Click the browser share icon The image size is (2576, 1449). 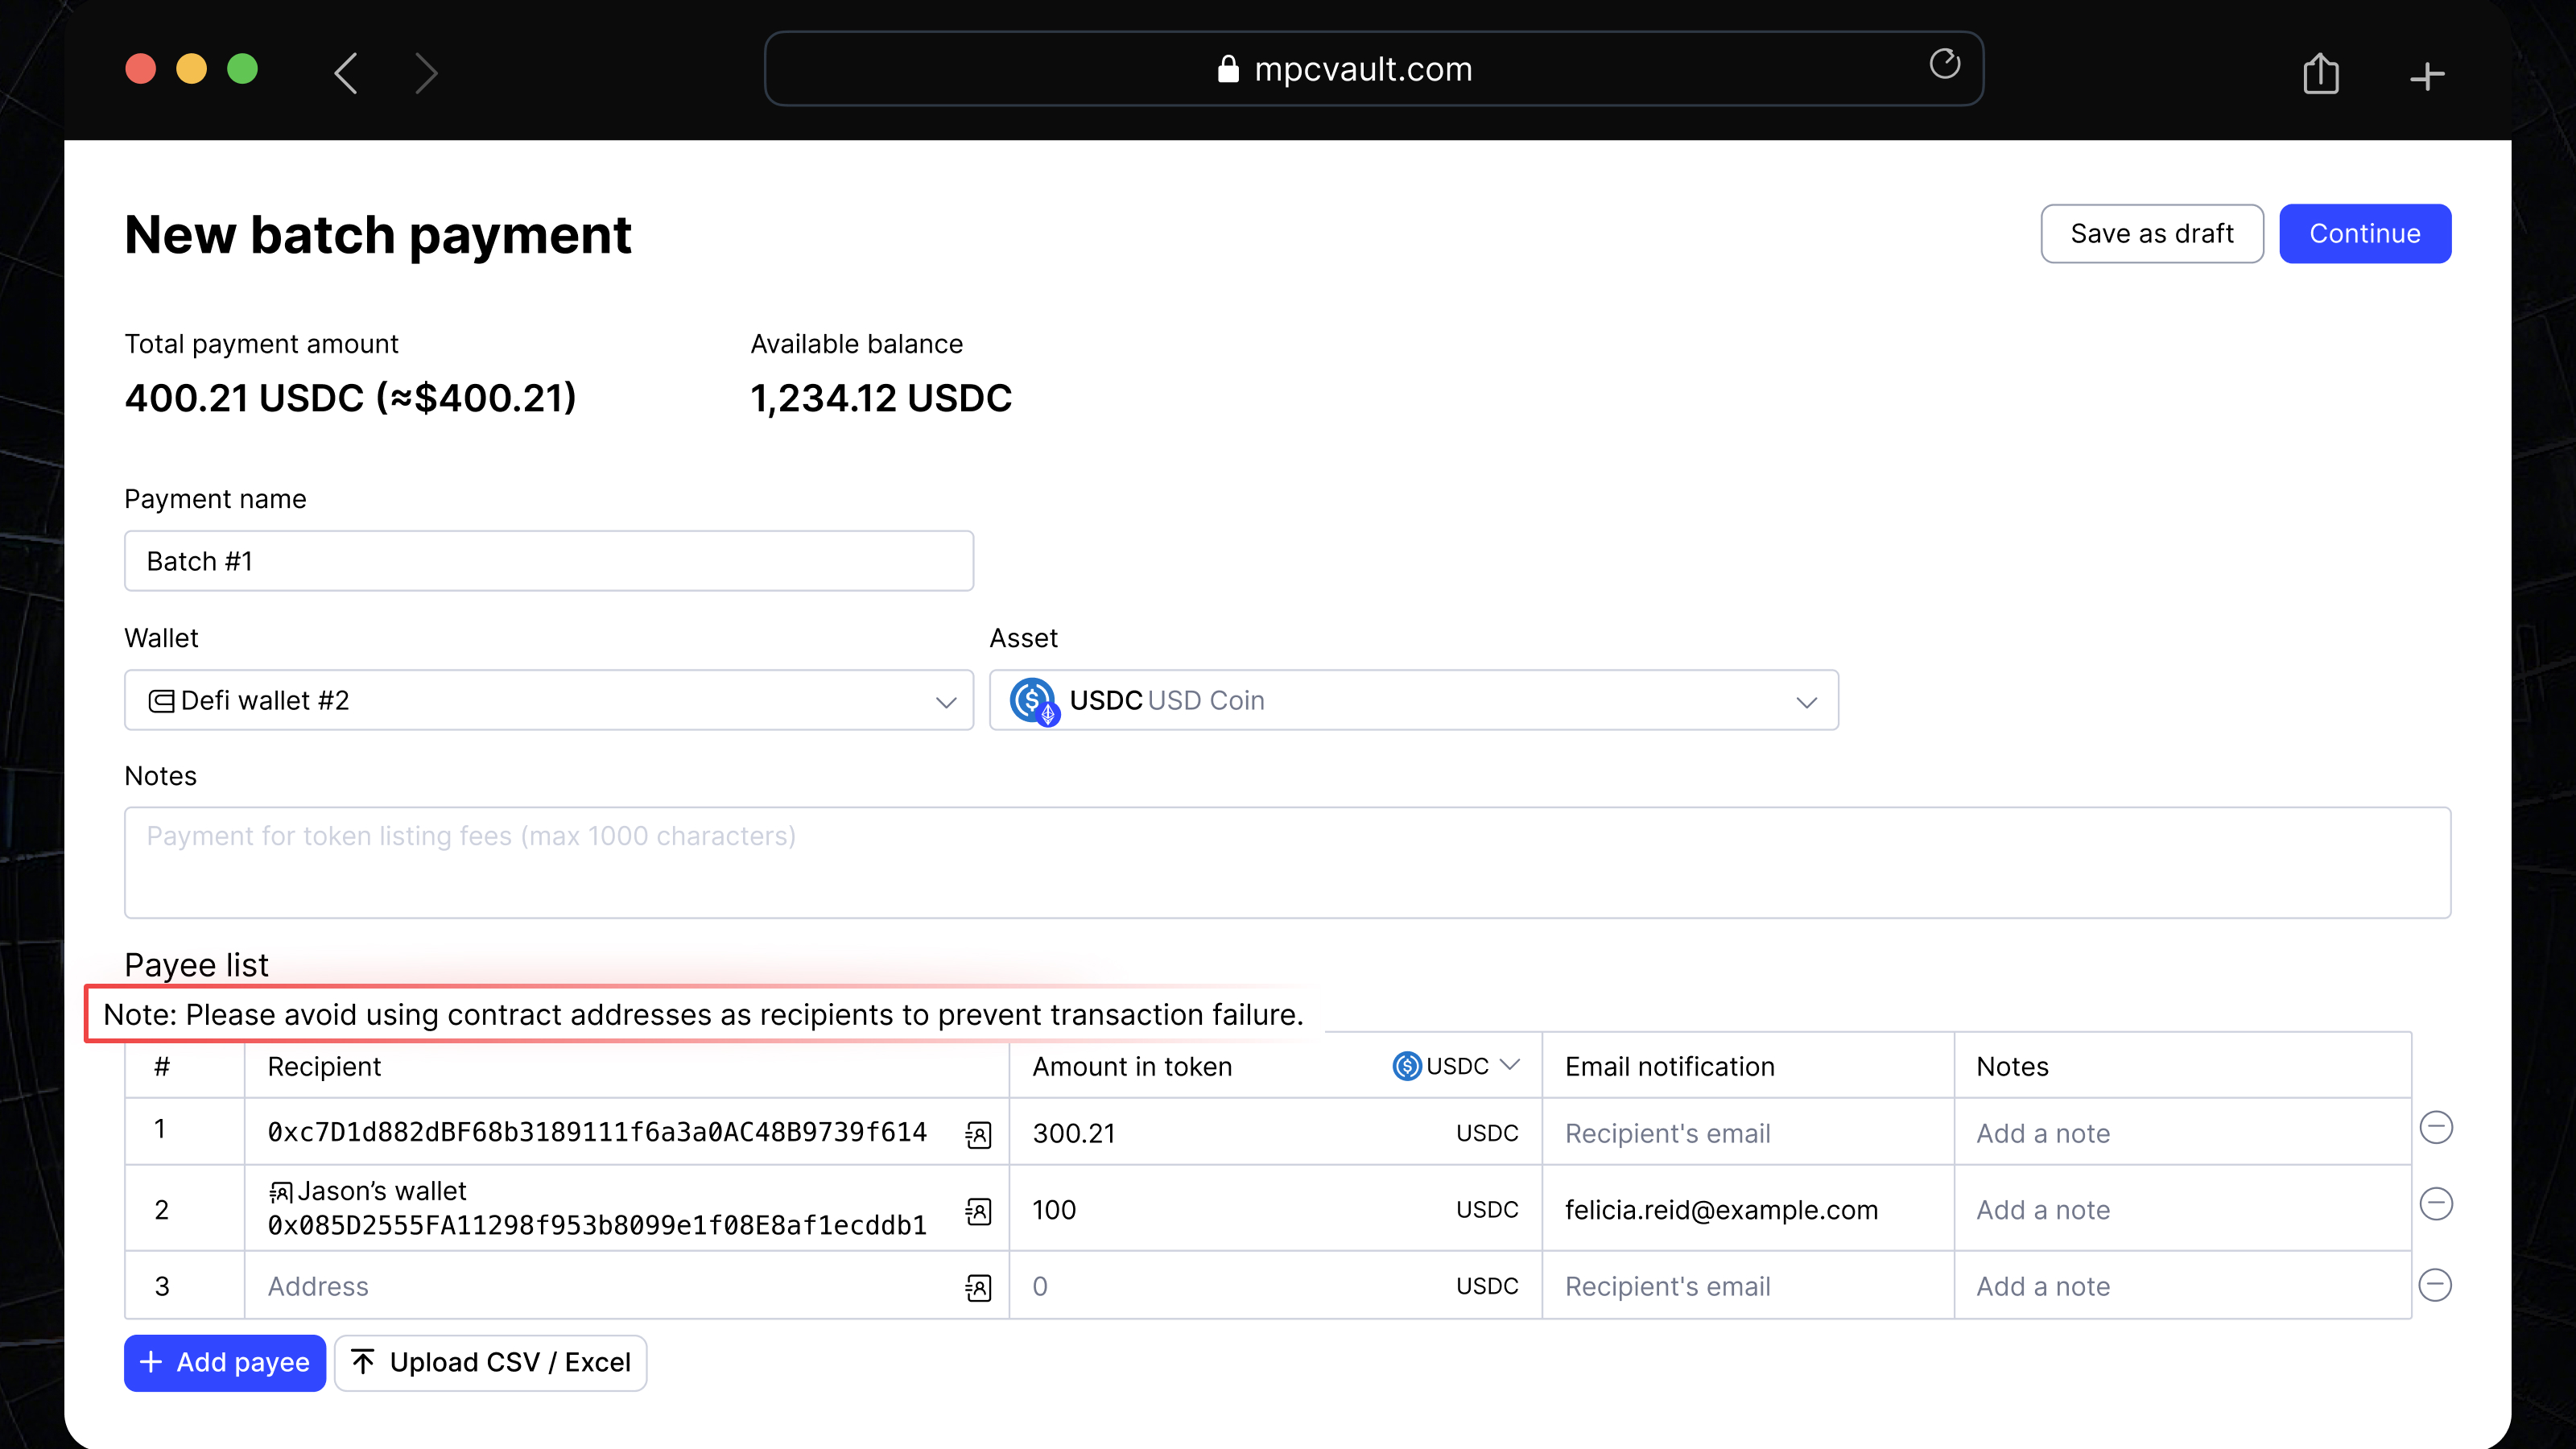[2320, 74]
